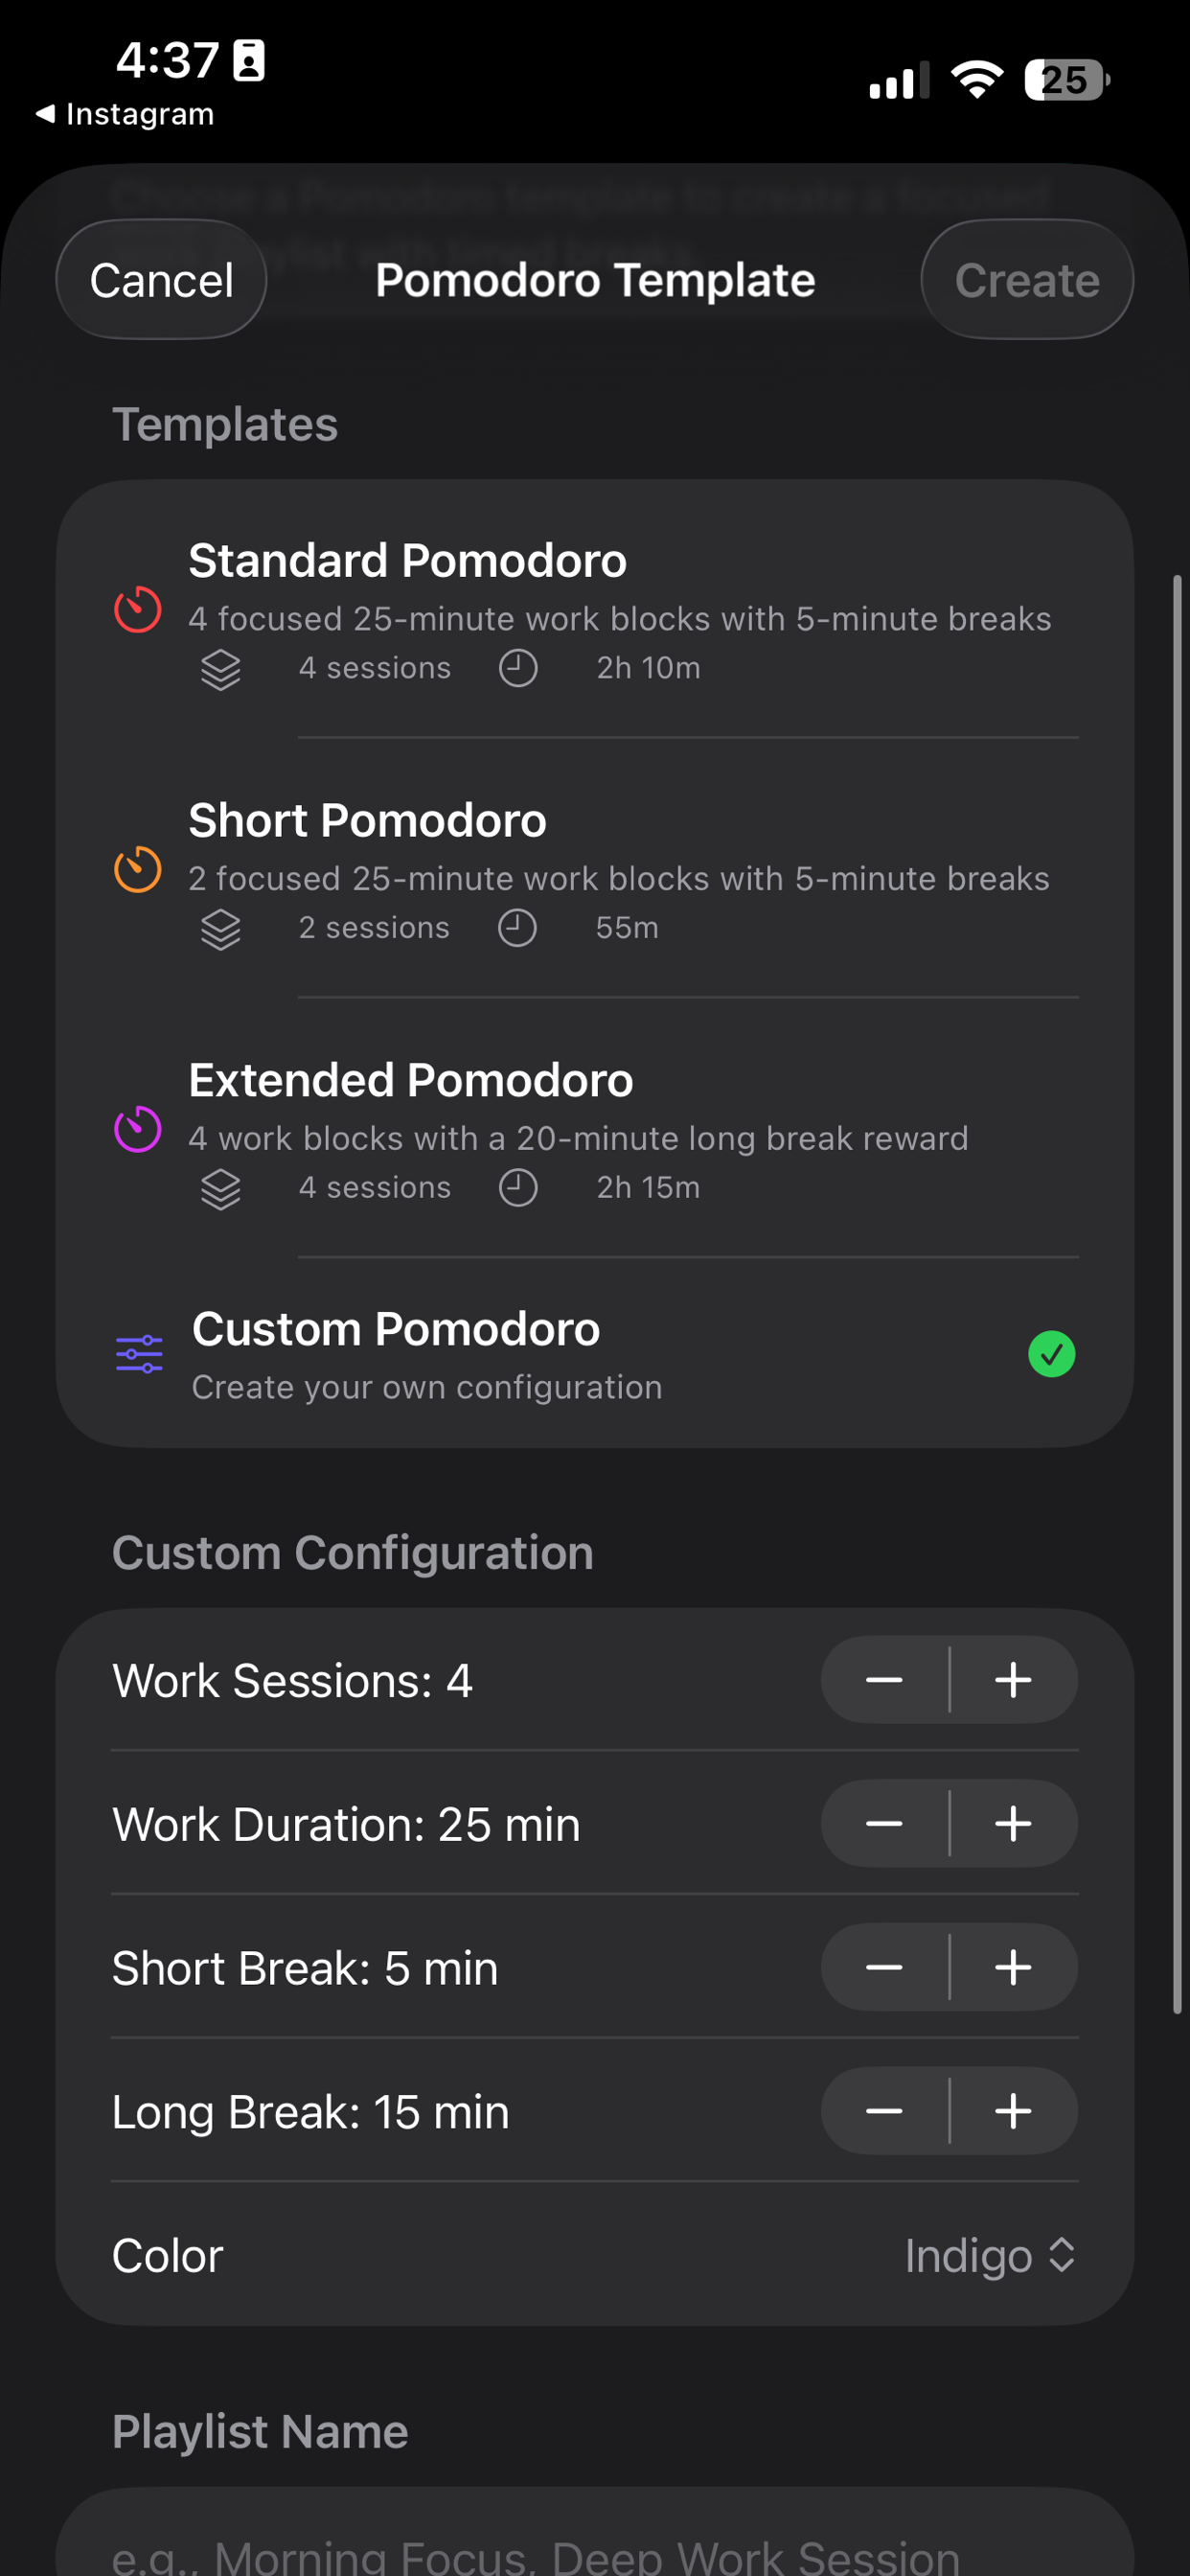Decrease Work Duration with minus
Image resolution: width=1190 pixels, height=2576 pixels.
pyautogui.click(x=884, y=1824)
